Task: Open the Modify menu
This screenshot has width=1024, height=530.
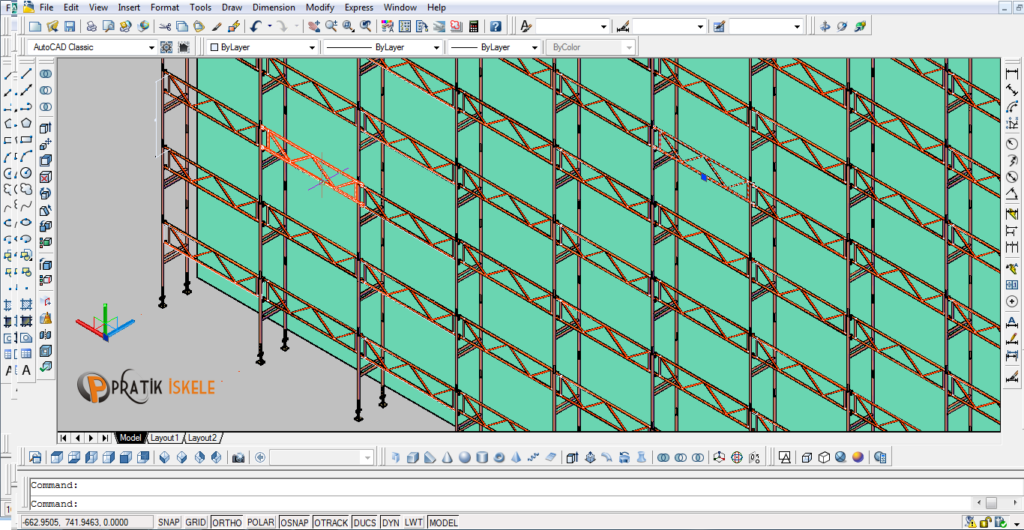Action: (319, 8)
